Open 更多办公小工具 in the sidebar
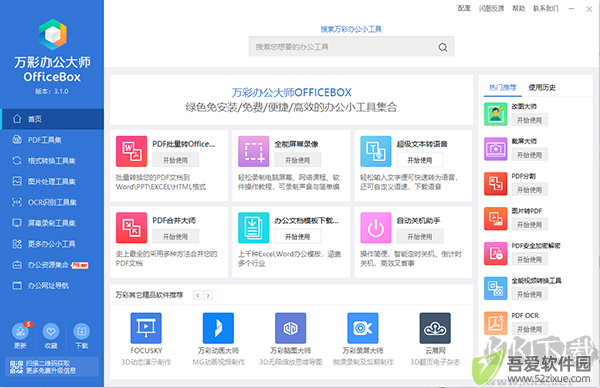Image resolution: width=600 pixels, height=388 pixels. click(x=52, y=244)
